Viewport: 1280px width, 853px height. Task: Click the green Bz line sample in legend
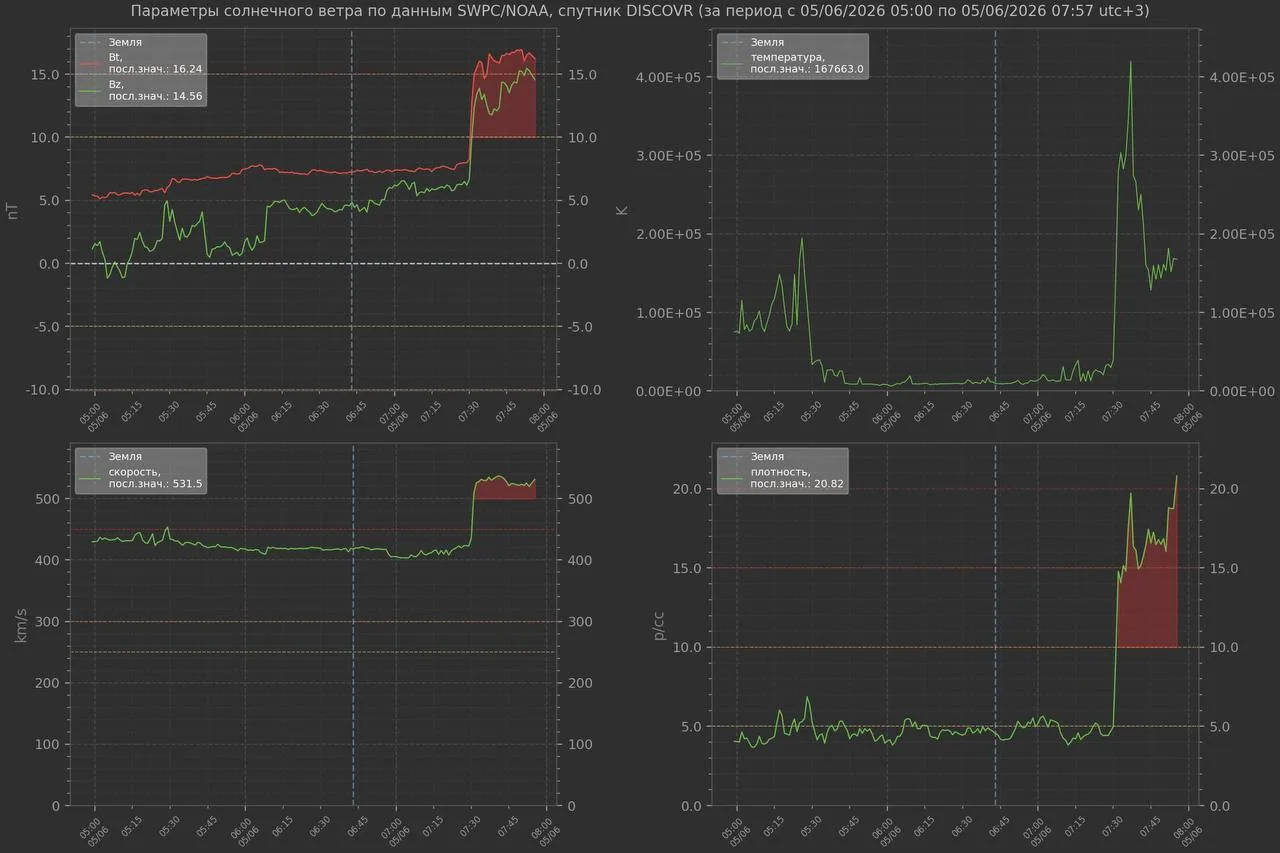coord(90,90)
